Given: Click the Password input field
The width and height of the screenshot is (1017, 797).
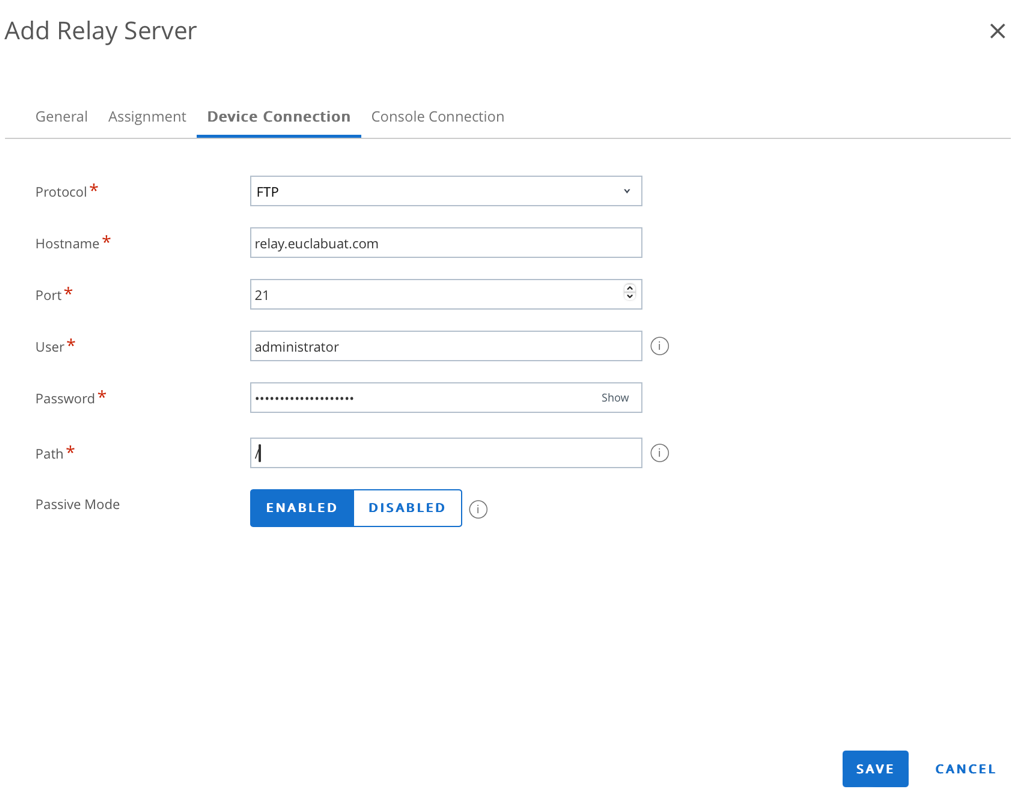Looking at the screenshot, I should coord(420,398).
